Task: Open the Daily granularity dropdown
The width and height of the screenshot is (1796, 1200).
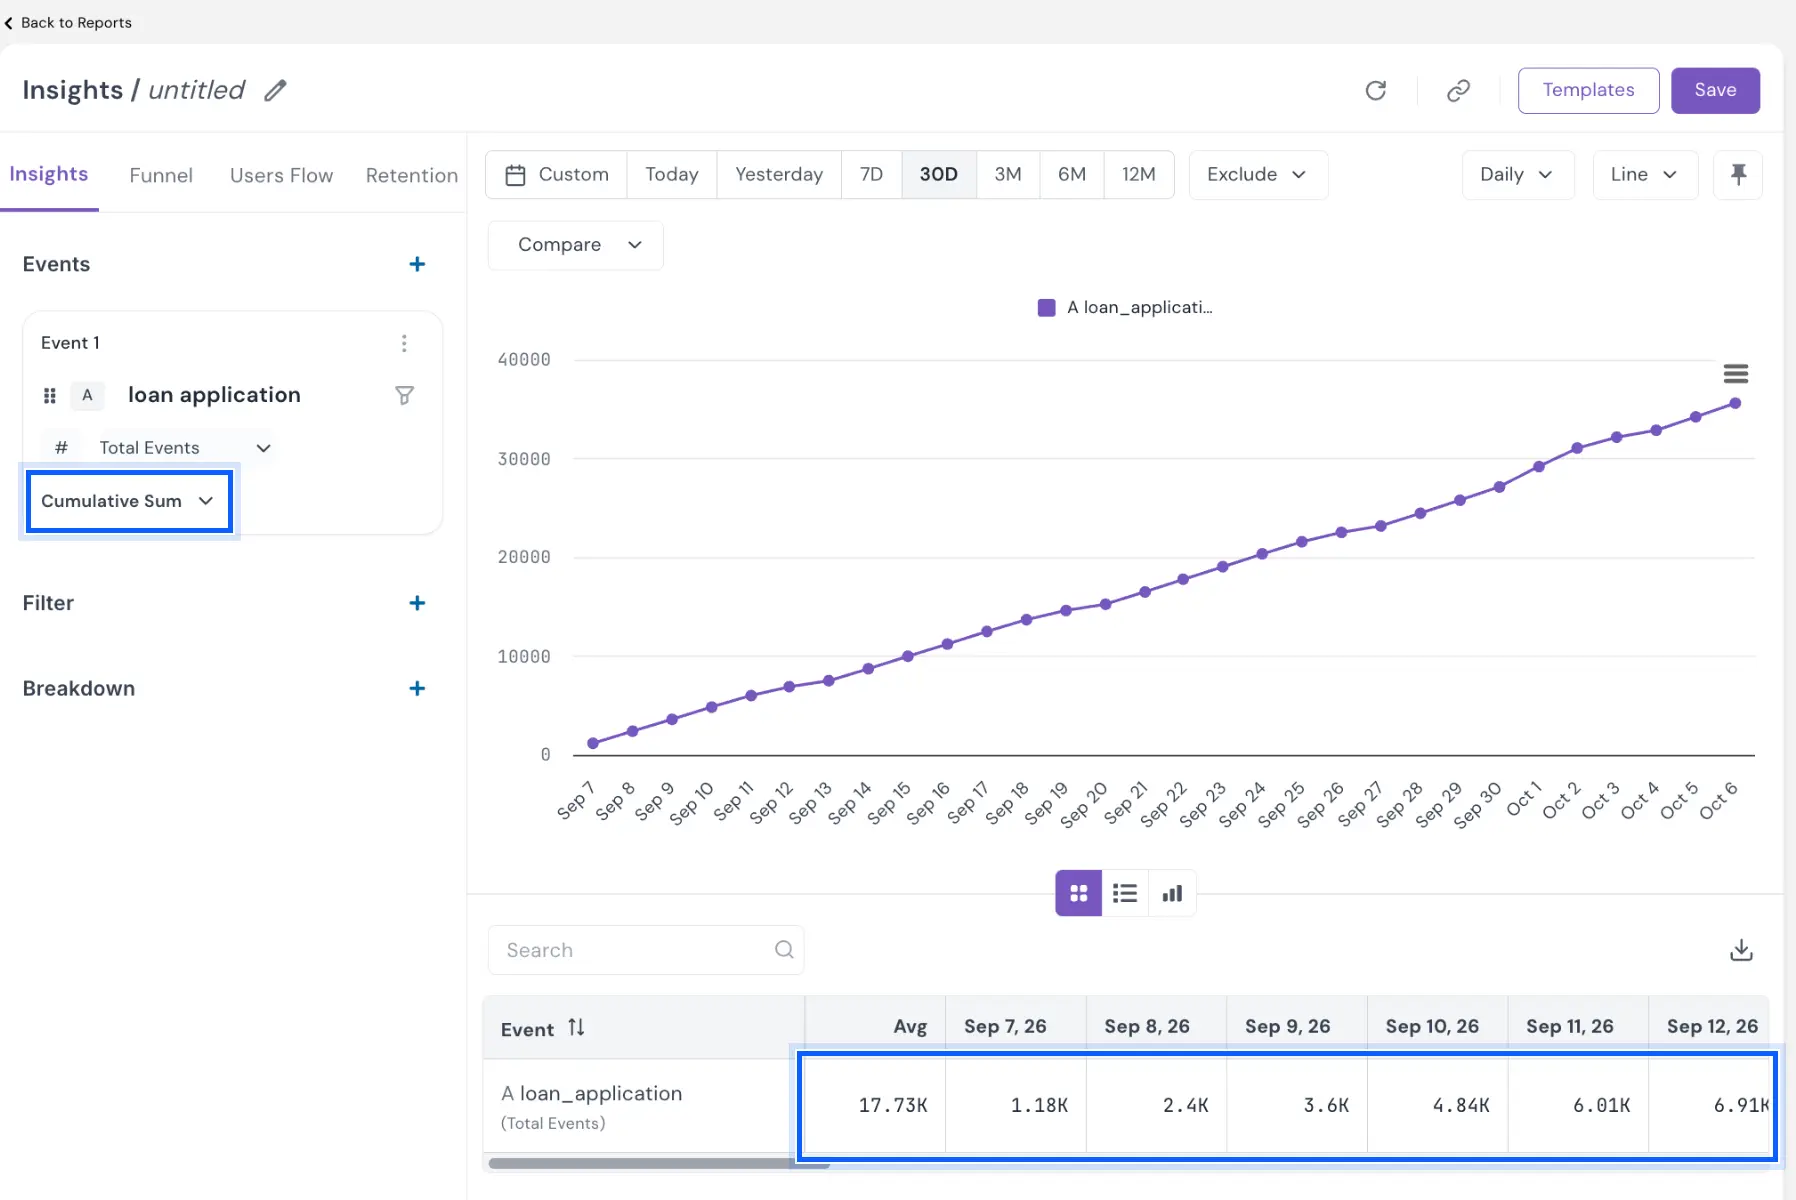Action: coord(1517,174)
